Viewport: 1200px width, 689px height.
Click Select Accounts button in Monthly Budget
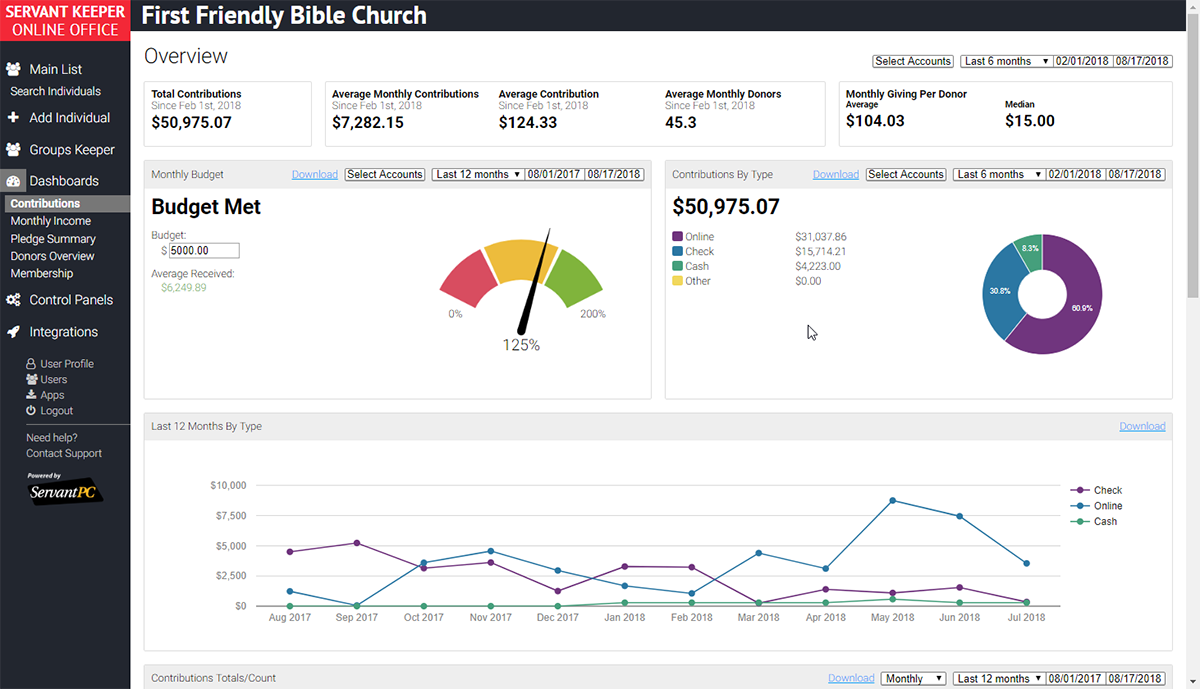click(385, 174)
